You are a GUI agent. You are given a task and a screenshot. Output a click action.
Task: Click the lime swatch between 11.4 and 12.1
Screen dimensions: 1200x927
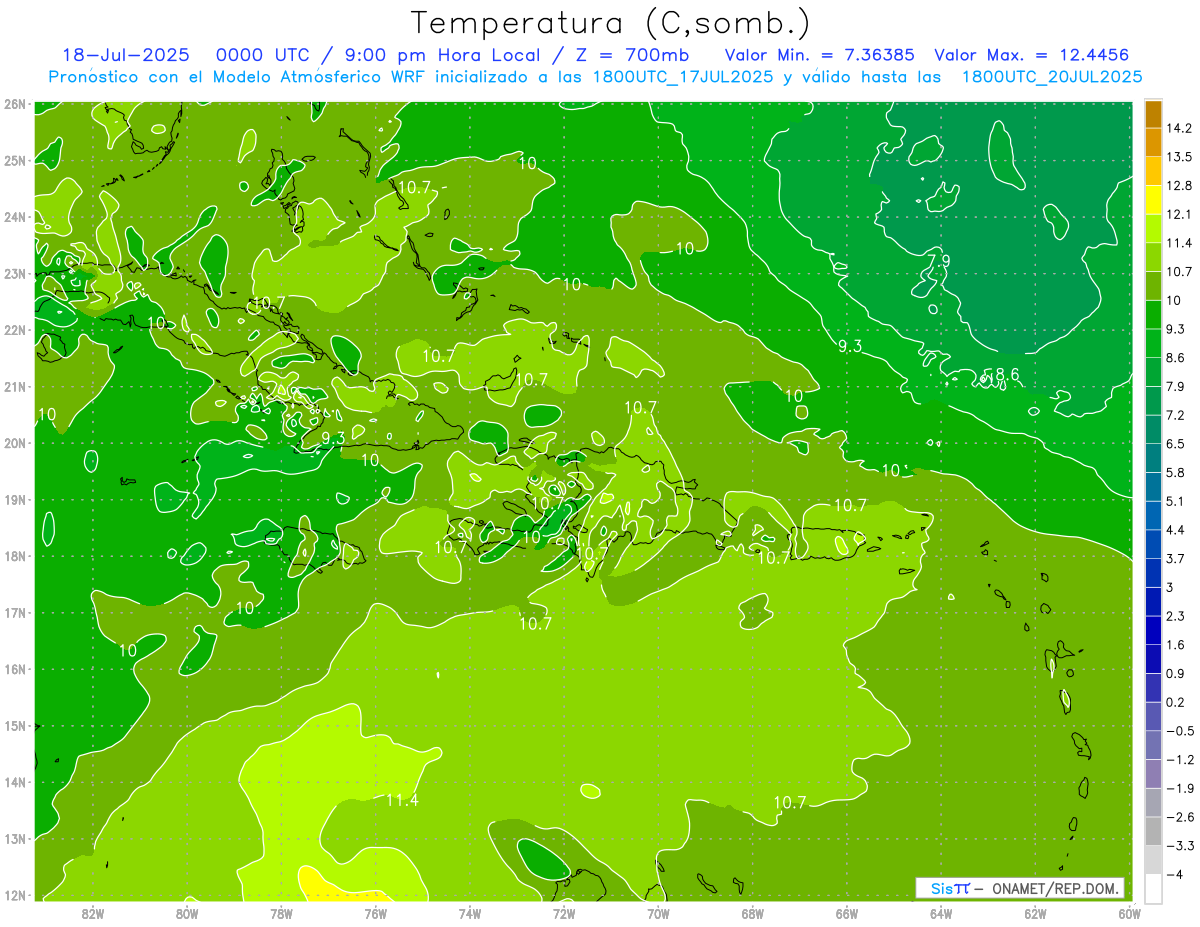tap(1153, 228)
